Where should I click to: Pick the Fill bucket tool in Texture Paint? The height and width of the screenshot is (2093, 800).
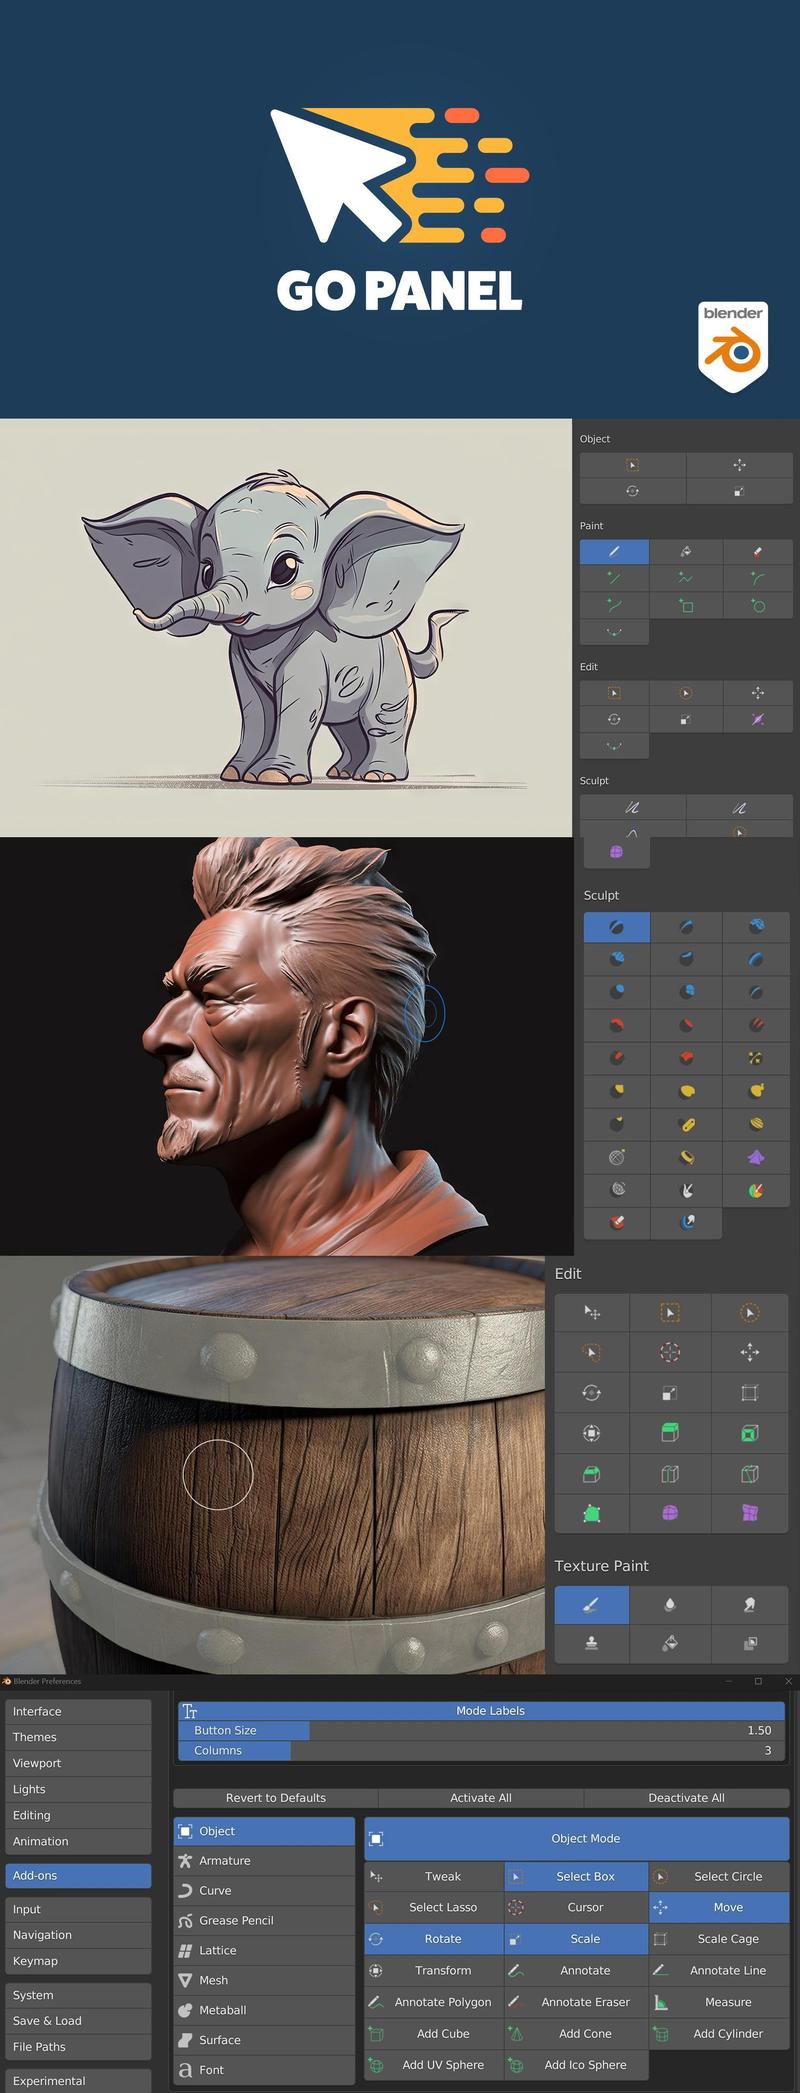(670, 1643)
